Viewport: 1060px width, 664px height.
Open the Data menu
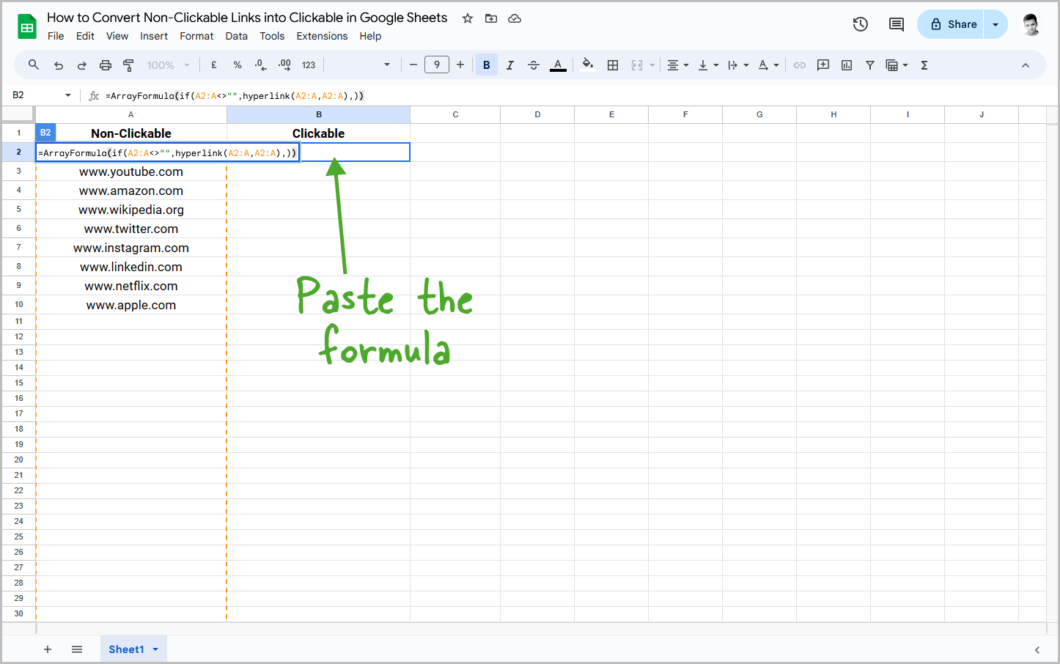pos(236,36)
